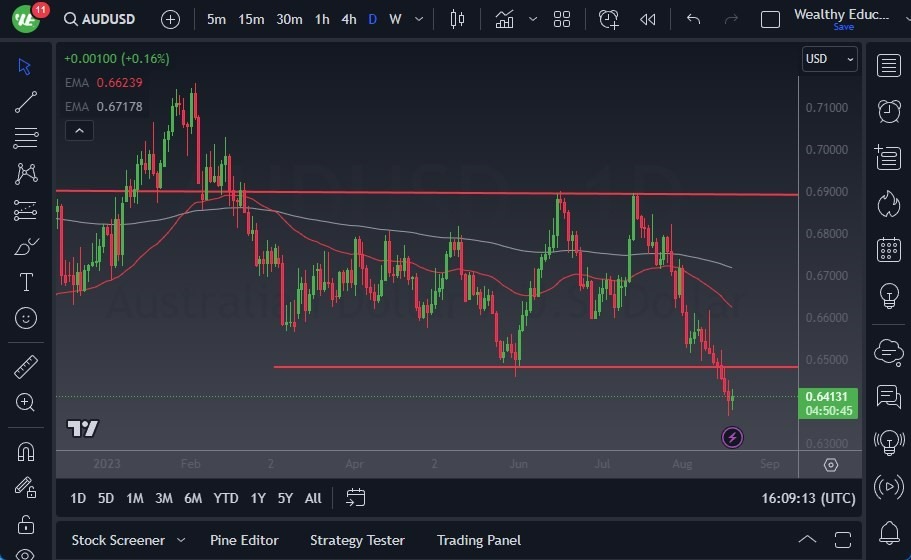Open the go to date calendar

(356, 497)
